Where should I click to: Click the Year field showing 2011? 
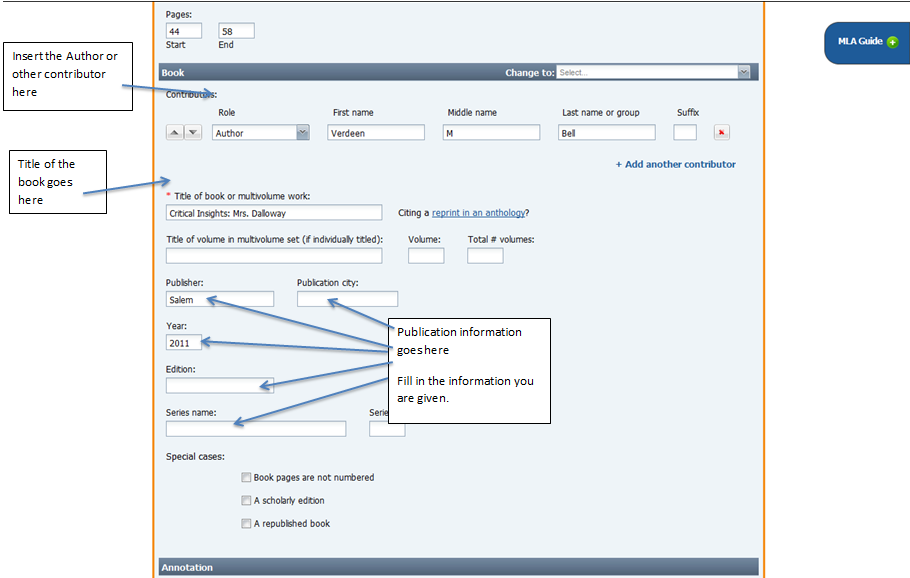[x=184, y=342]
